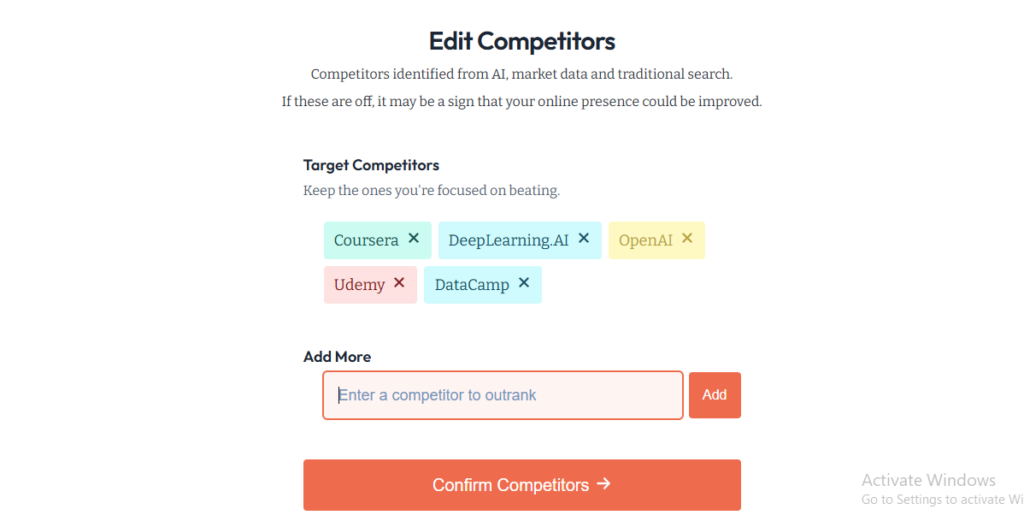This screenshot has height=527, width=1024.
Task: Click the yellow OpenAI tag label
Action: point(645,240)
